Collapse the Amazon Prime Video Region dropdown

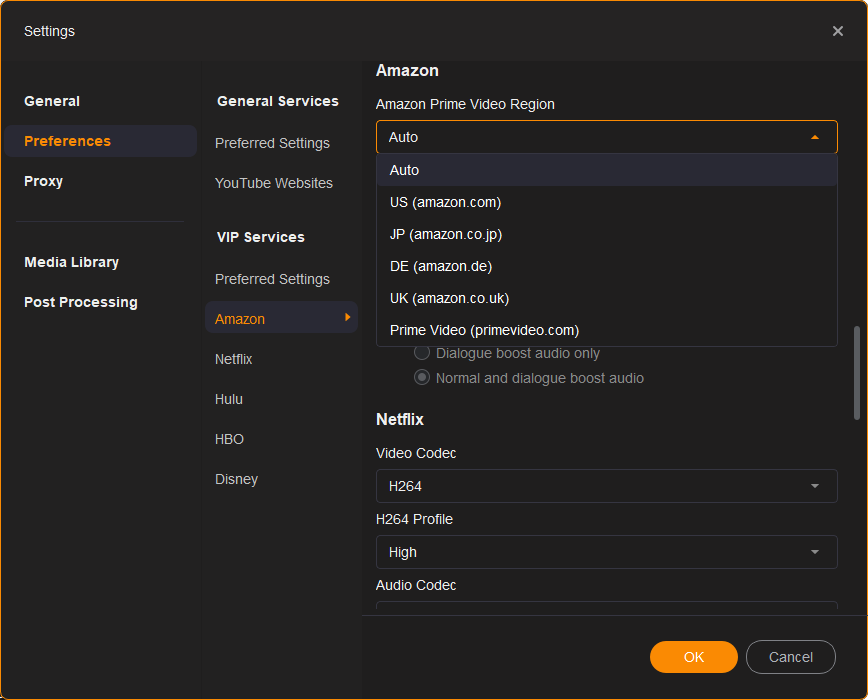coord(815,137)
